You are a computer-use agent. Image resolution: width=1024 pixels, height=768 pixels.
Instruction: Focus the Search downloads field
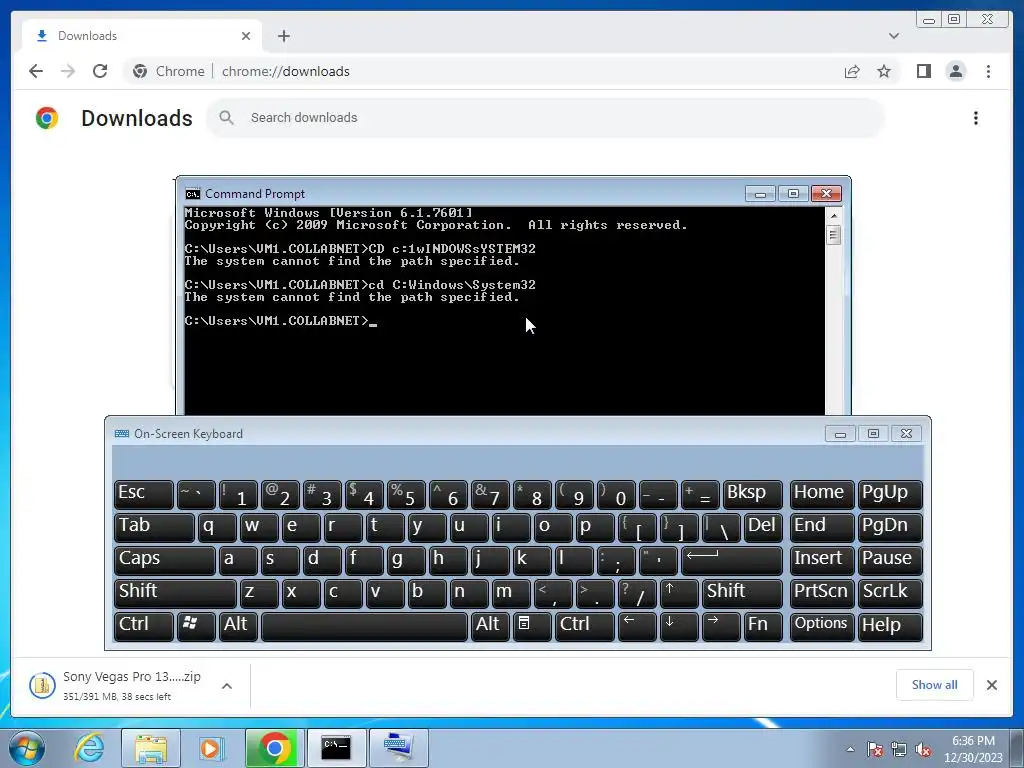(545, 118)
